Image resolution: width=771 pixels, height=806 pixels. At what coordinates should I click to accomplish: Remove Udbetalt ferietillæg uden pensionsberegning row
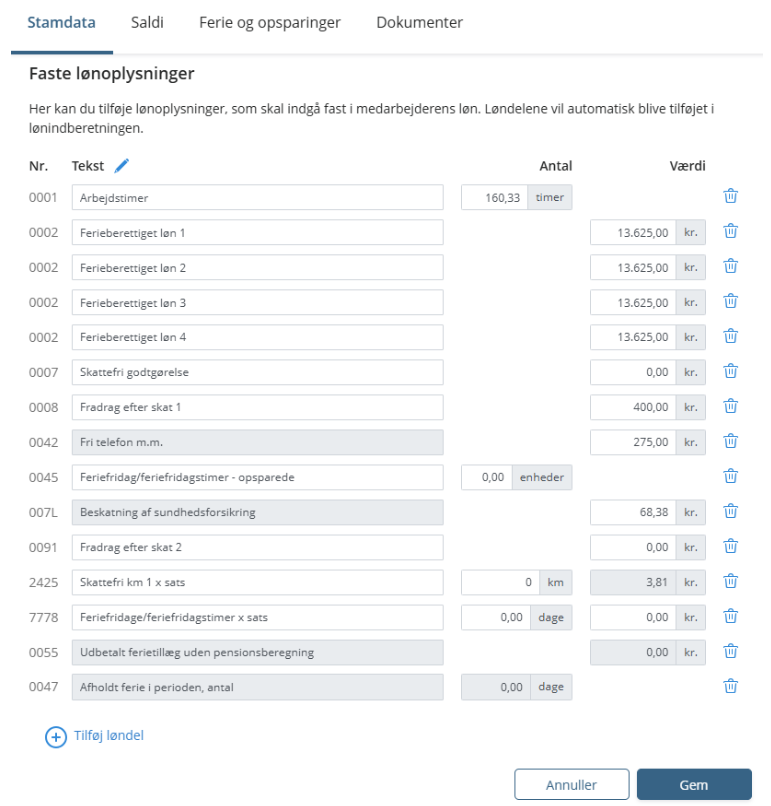tap(730, 651)
